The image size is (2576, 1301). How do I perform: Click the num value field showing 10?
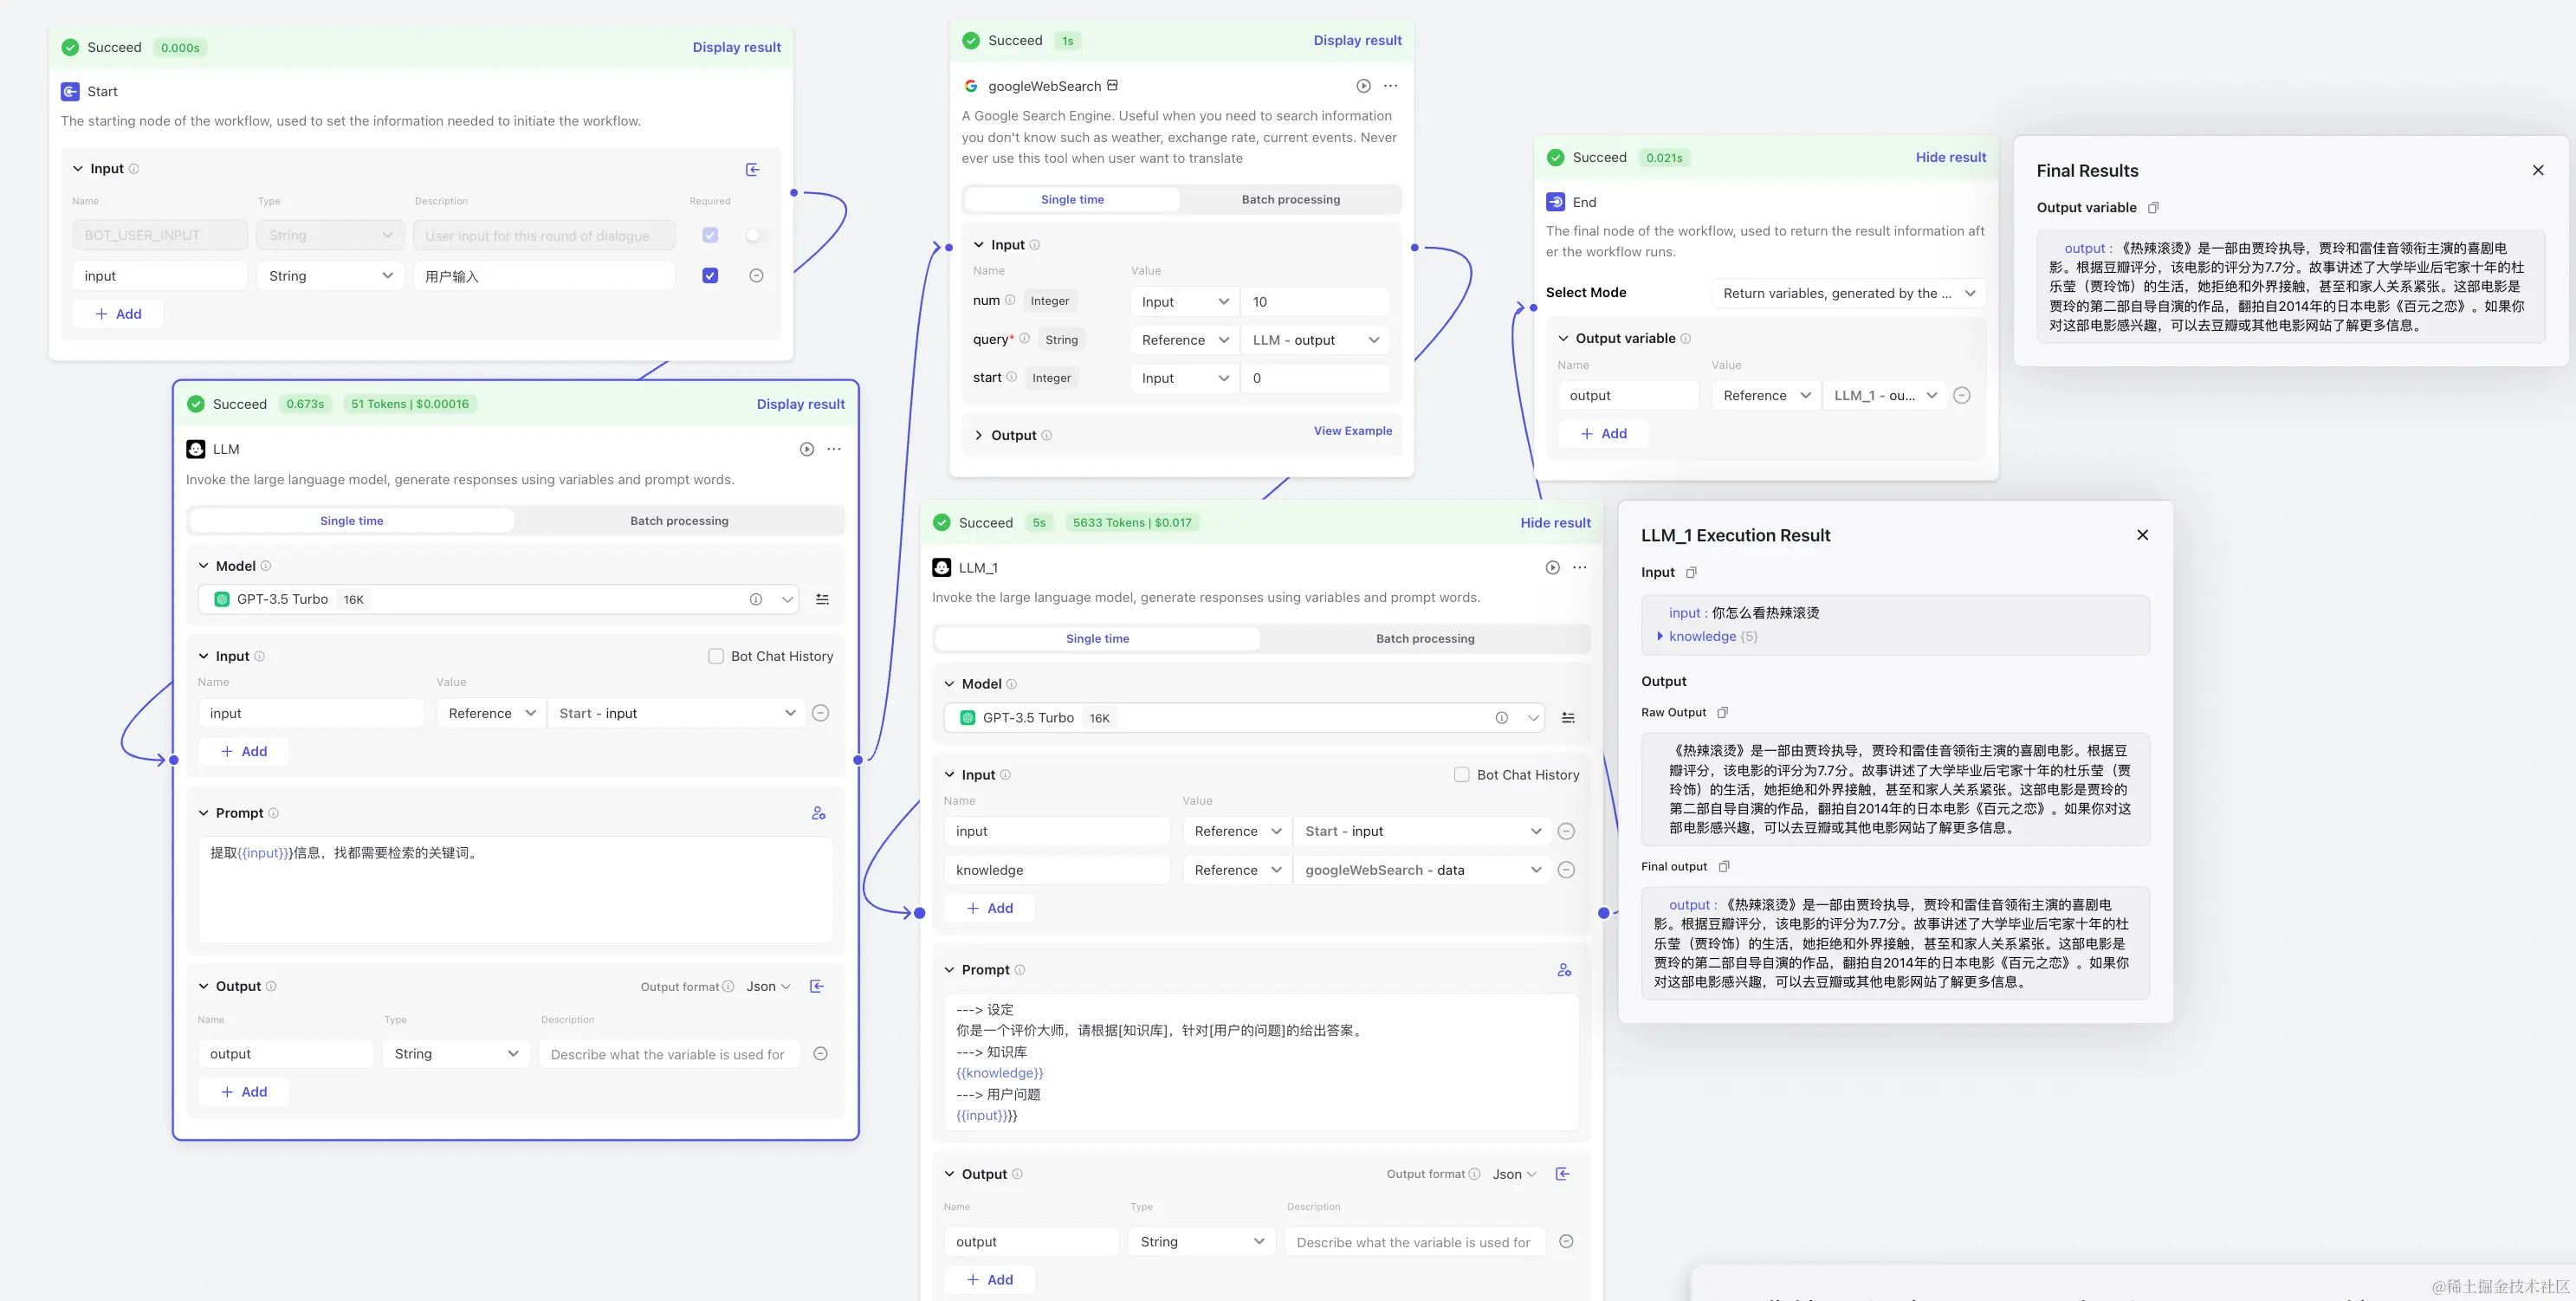(x=1315, y=301)
